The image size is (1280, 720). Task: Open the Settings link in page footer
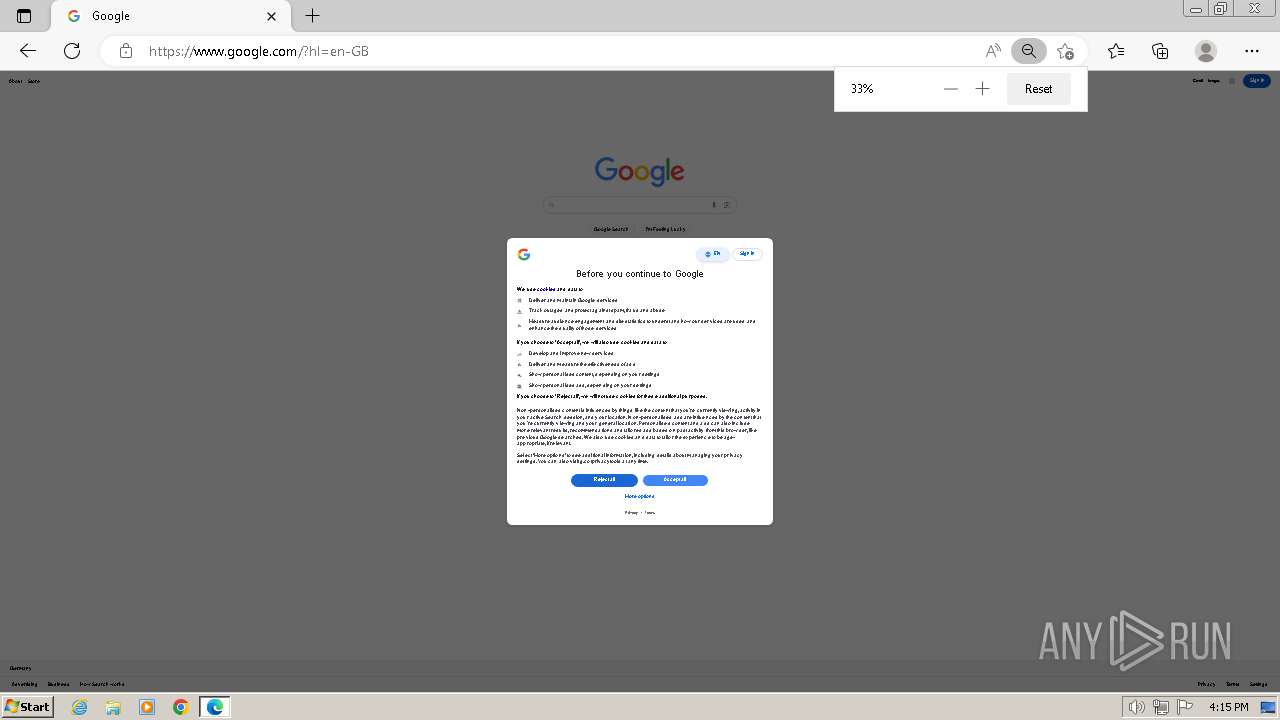1258,684
